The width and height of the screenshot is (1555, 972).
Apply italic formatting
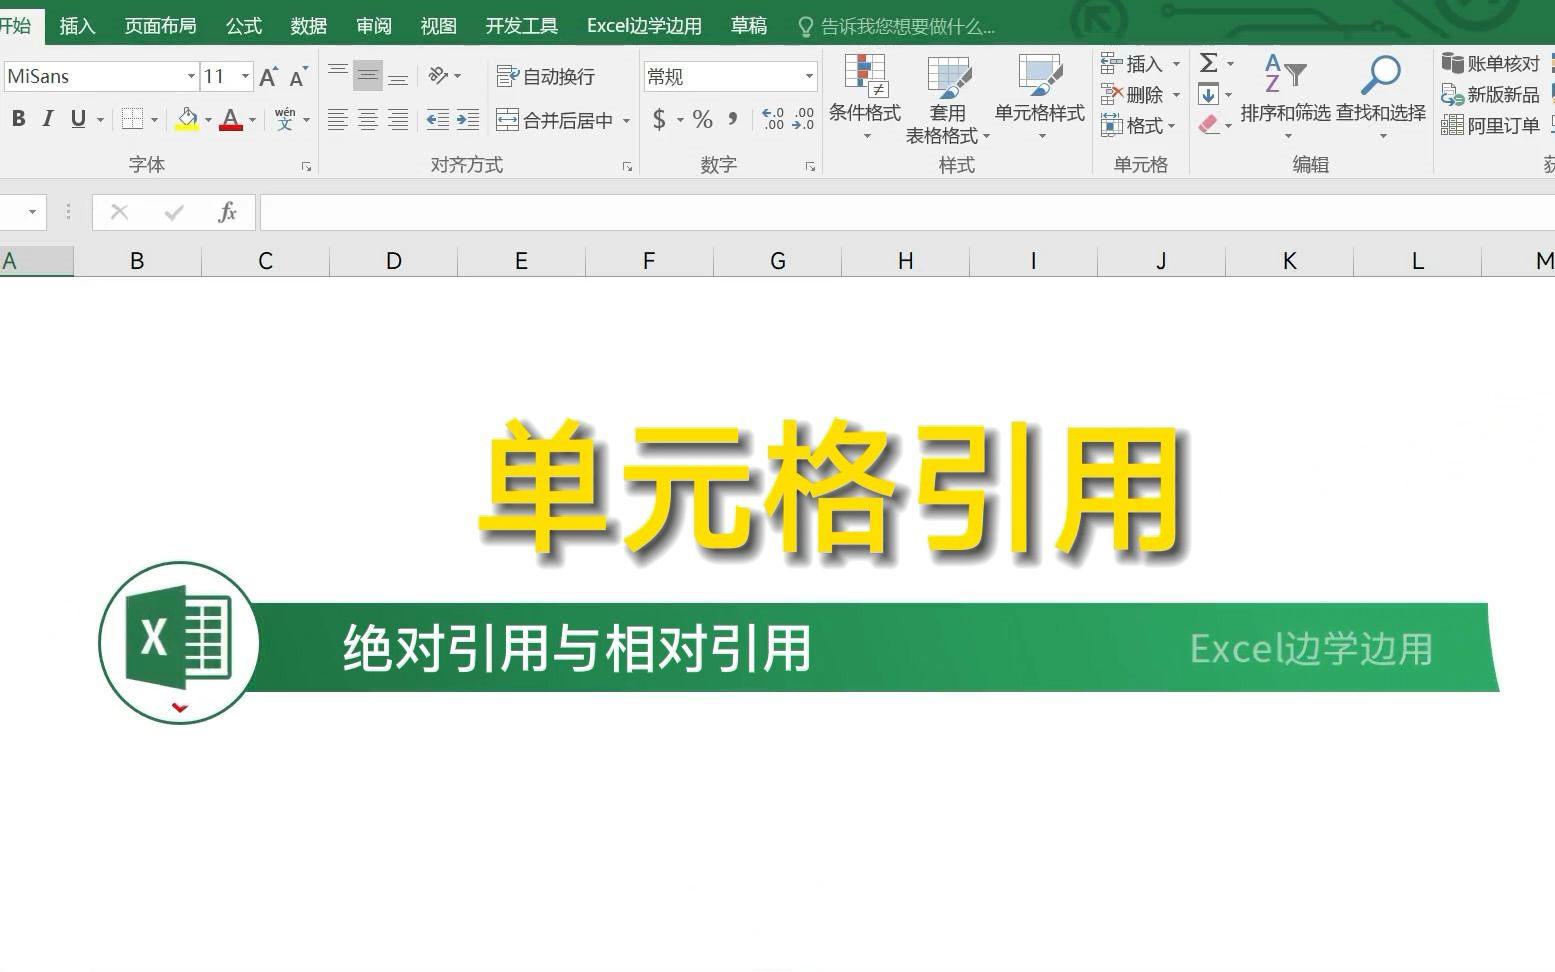coord(47,118)
